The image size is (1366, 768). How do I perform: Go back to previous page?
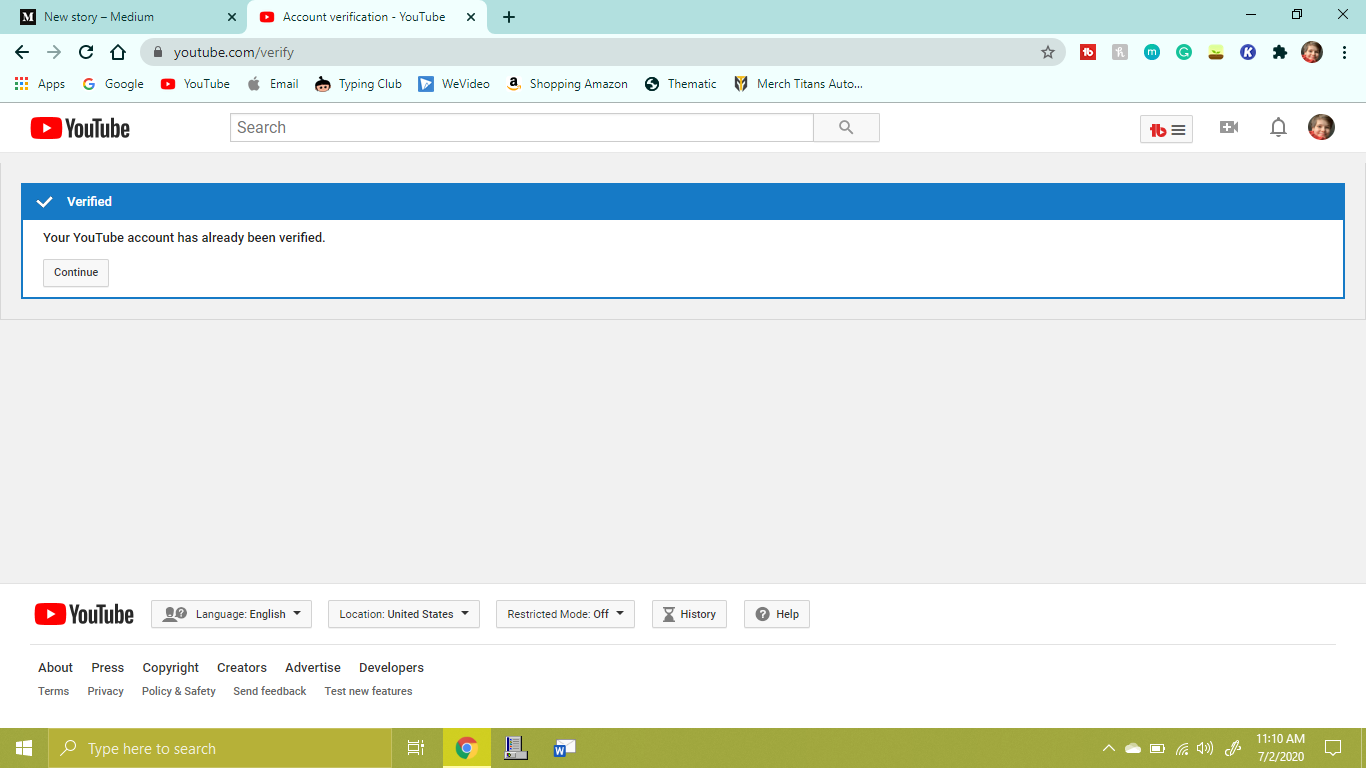click(x=22, y=52)
